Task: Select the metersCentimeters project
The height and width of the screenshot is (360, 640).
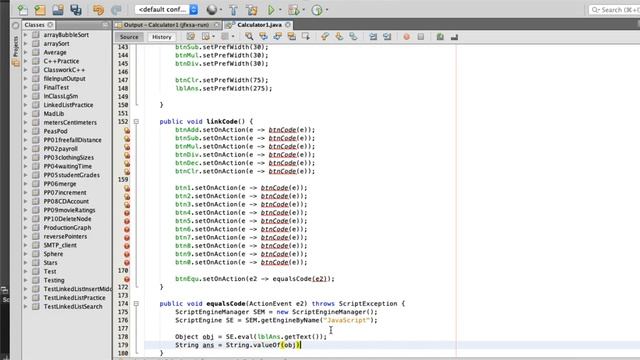Action: (x=70, y=122)
